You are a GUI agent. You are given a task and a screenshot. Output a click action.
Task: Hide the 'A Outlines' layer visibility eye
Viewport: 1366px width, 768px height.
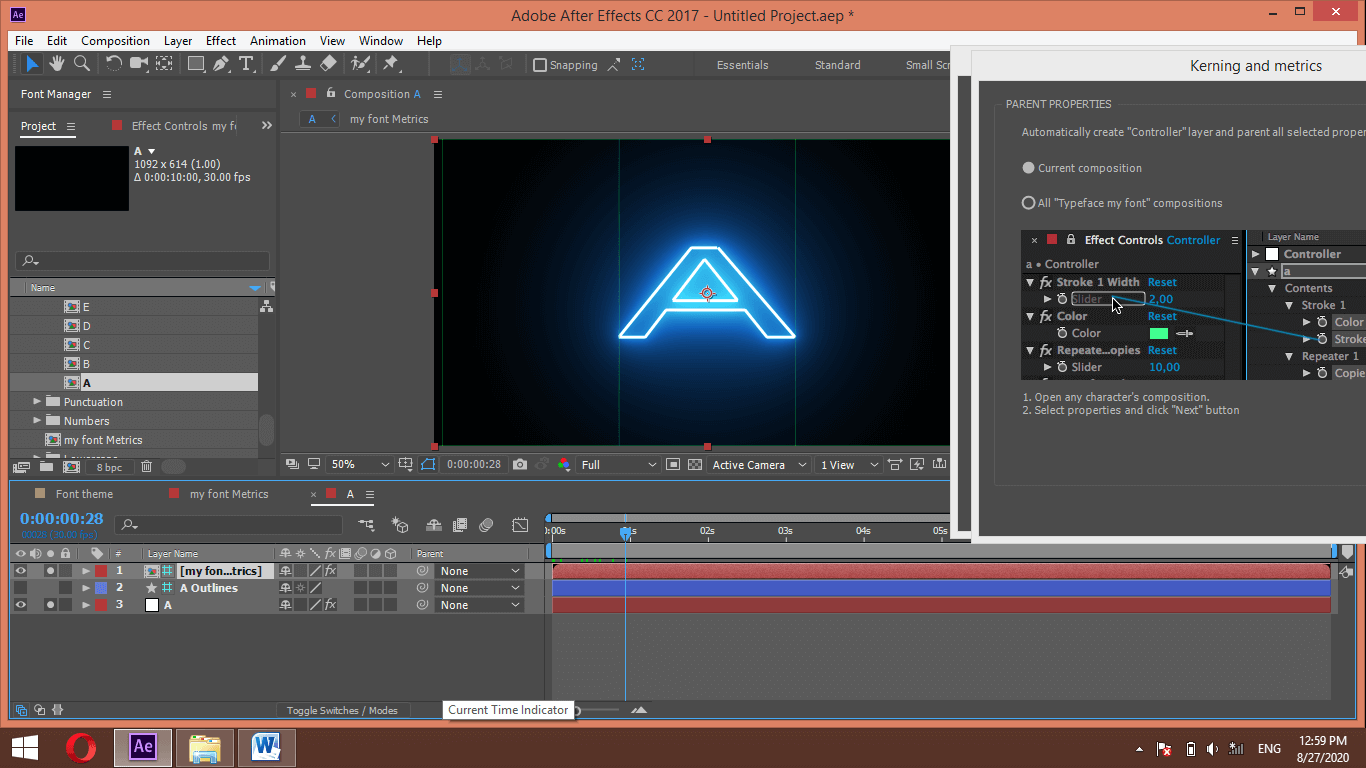(x=19, y=588)
